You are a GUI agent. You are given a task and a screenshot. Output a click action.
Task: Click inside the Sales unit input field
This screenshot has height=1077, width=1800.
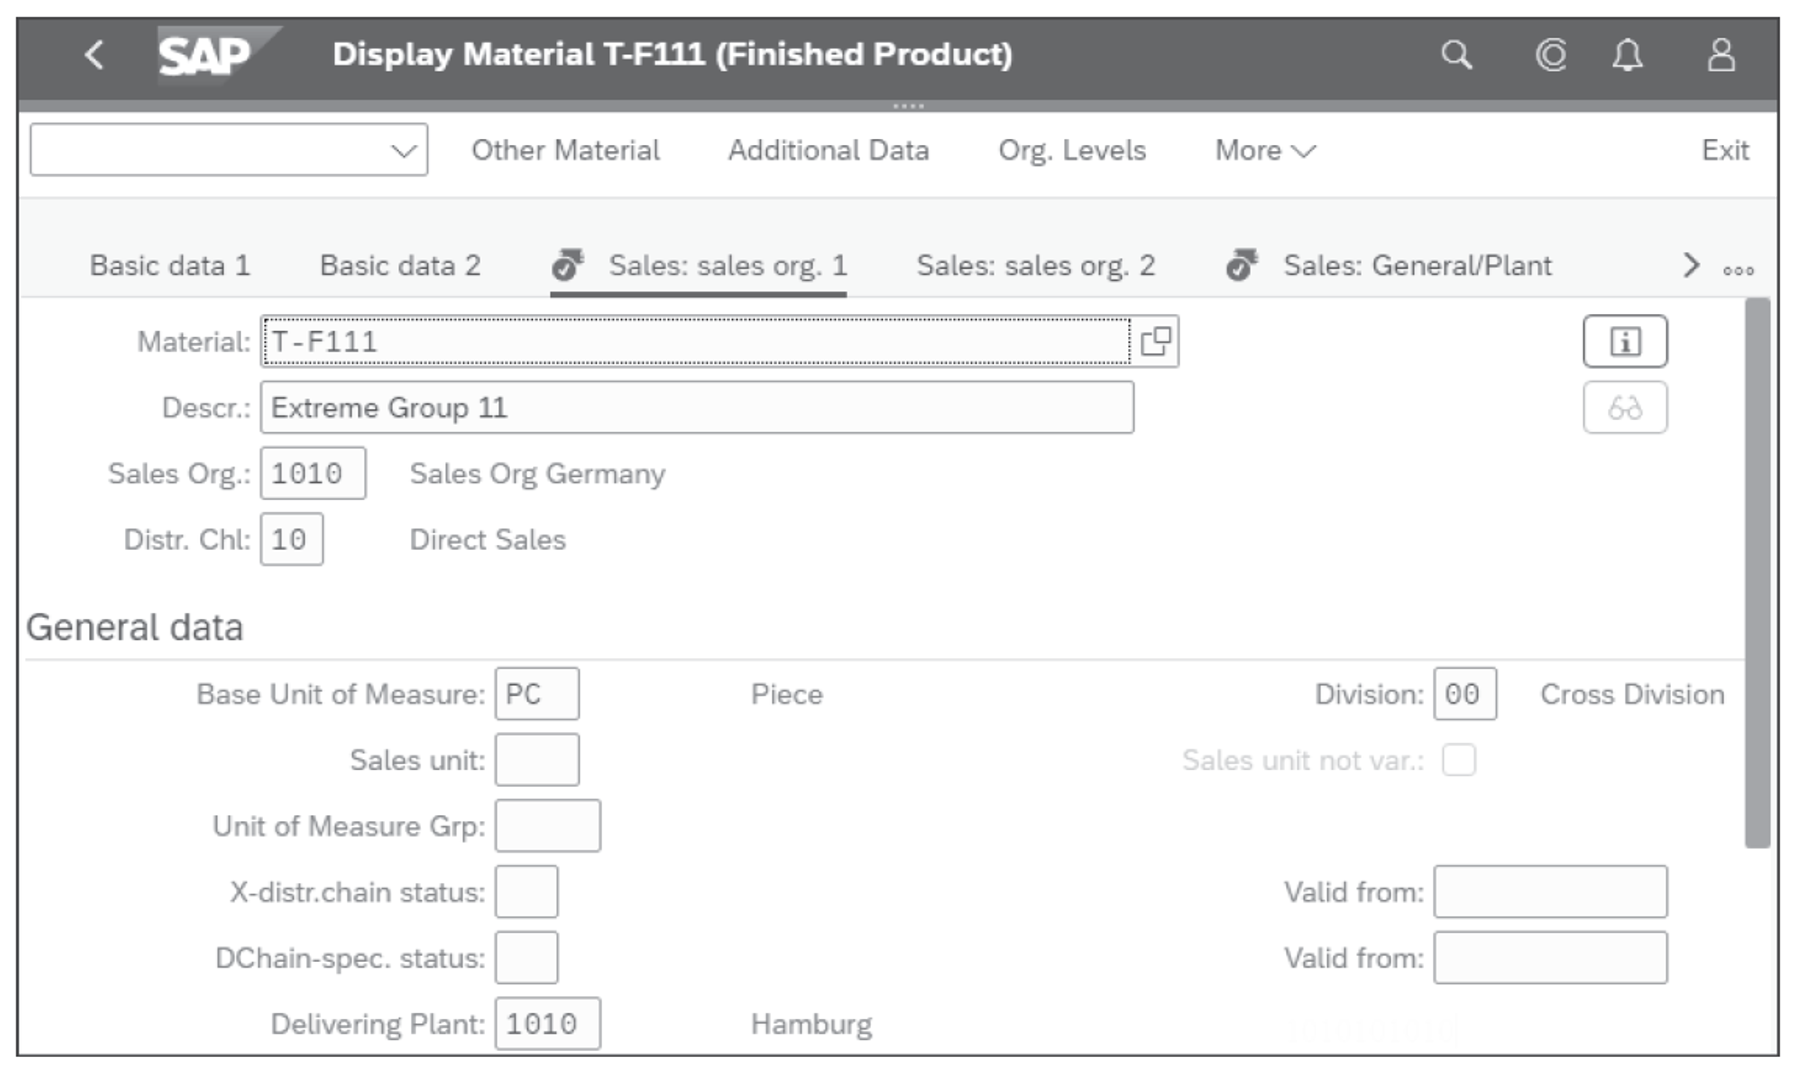tap(537, 759)
